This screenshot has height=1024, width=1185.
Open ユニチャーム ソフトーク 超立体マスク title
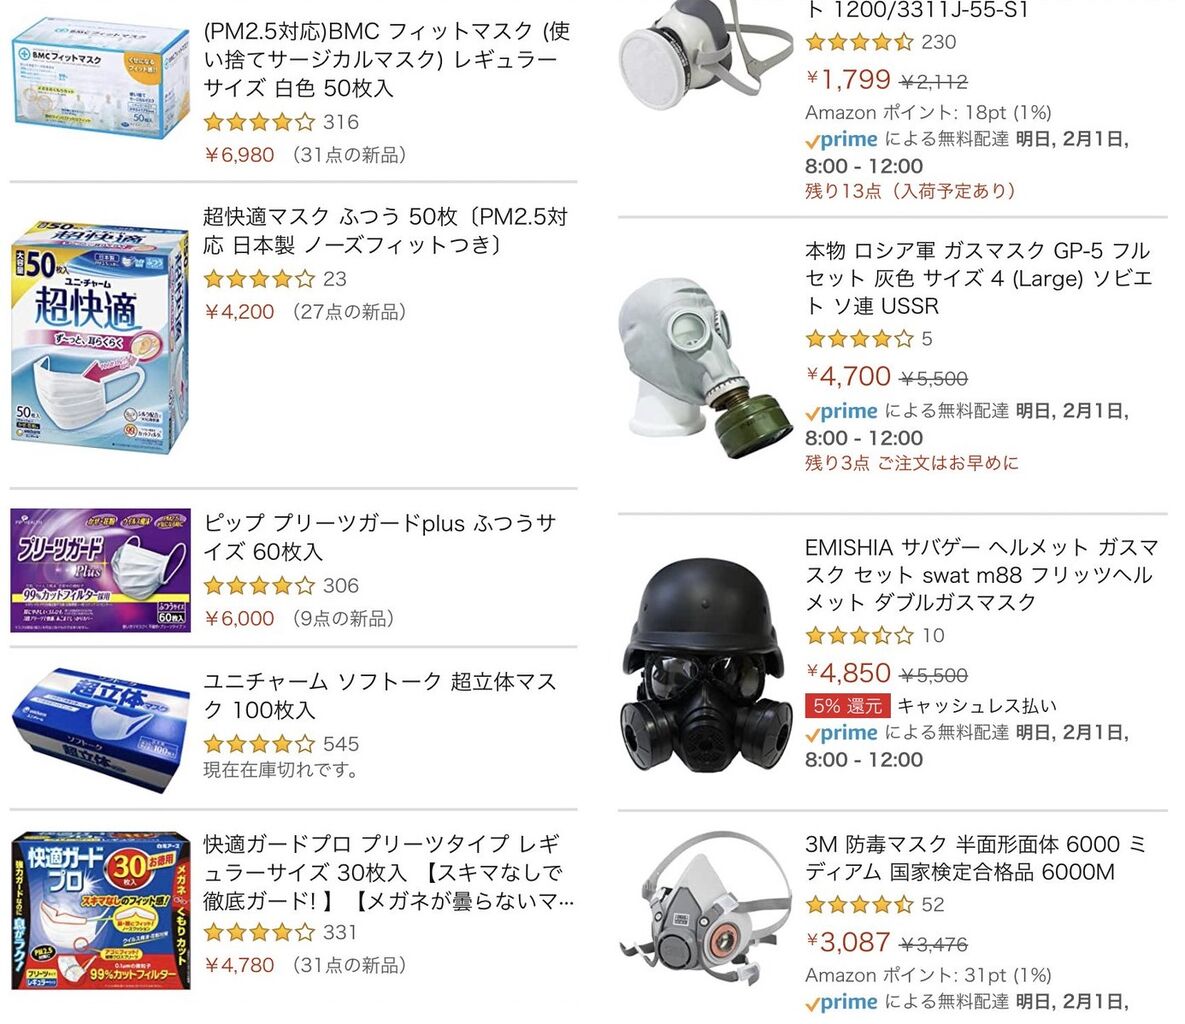tap(380, 695)
